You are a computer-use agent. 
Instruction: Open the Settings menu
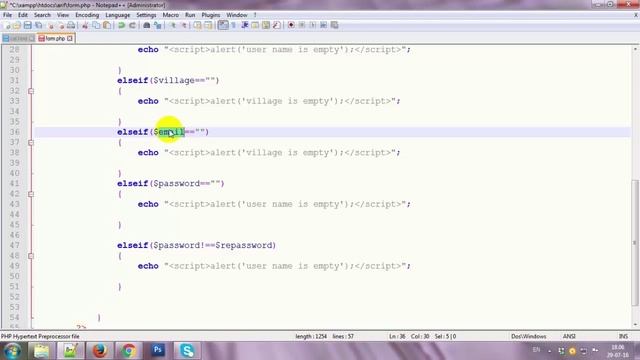click(146, 15)
